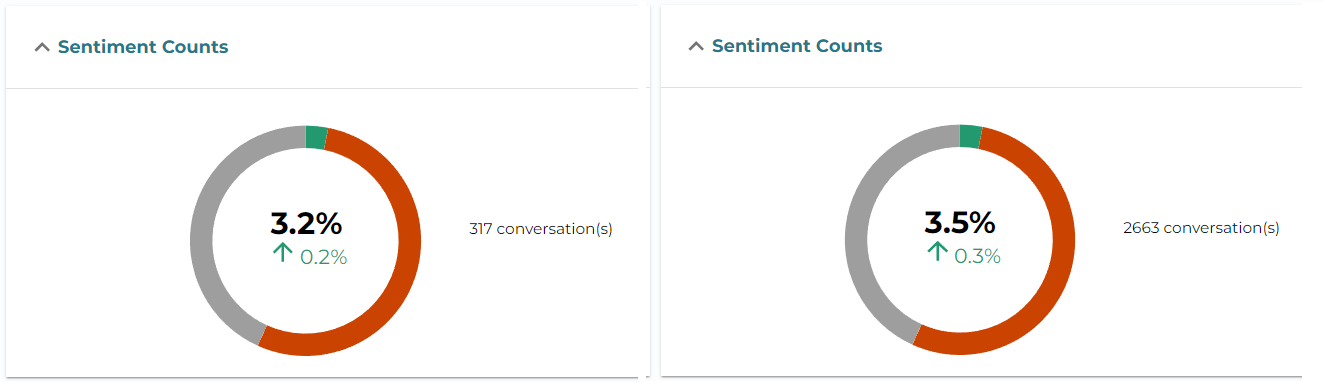The width and height of the screenshot is (1324, 382).
Task: Click the 3.5% percentage value
Action: coord(960,222)
